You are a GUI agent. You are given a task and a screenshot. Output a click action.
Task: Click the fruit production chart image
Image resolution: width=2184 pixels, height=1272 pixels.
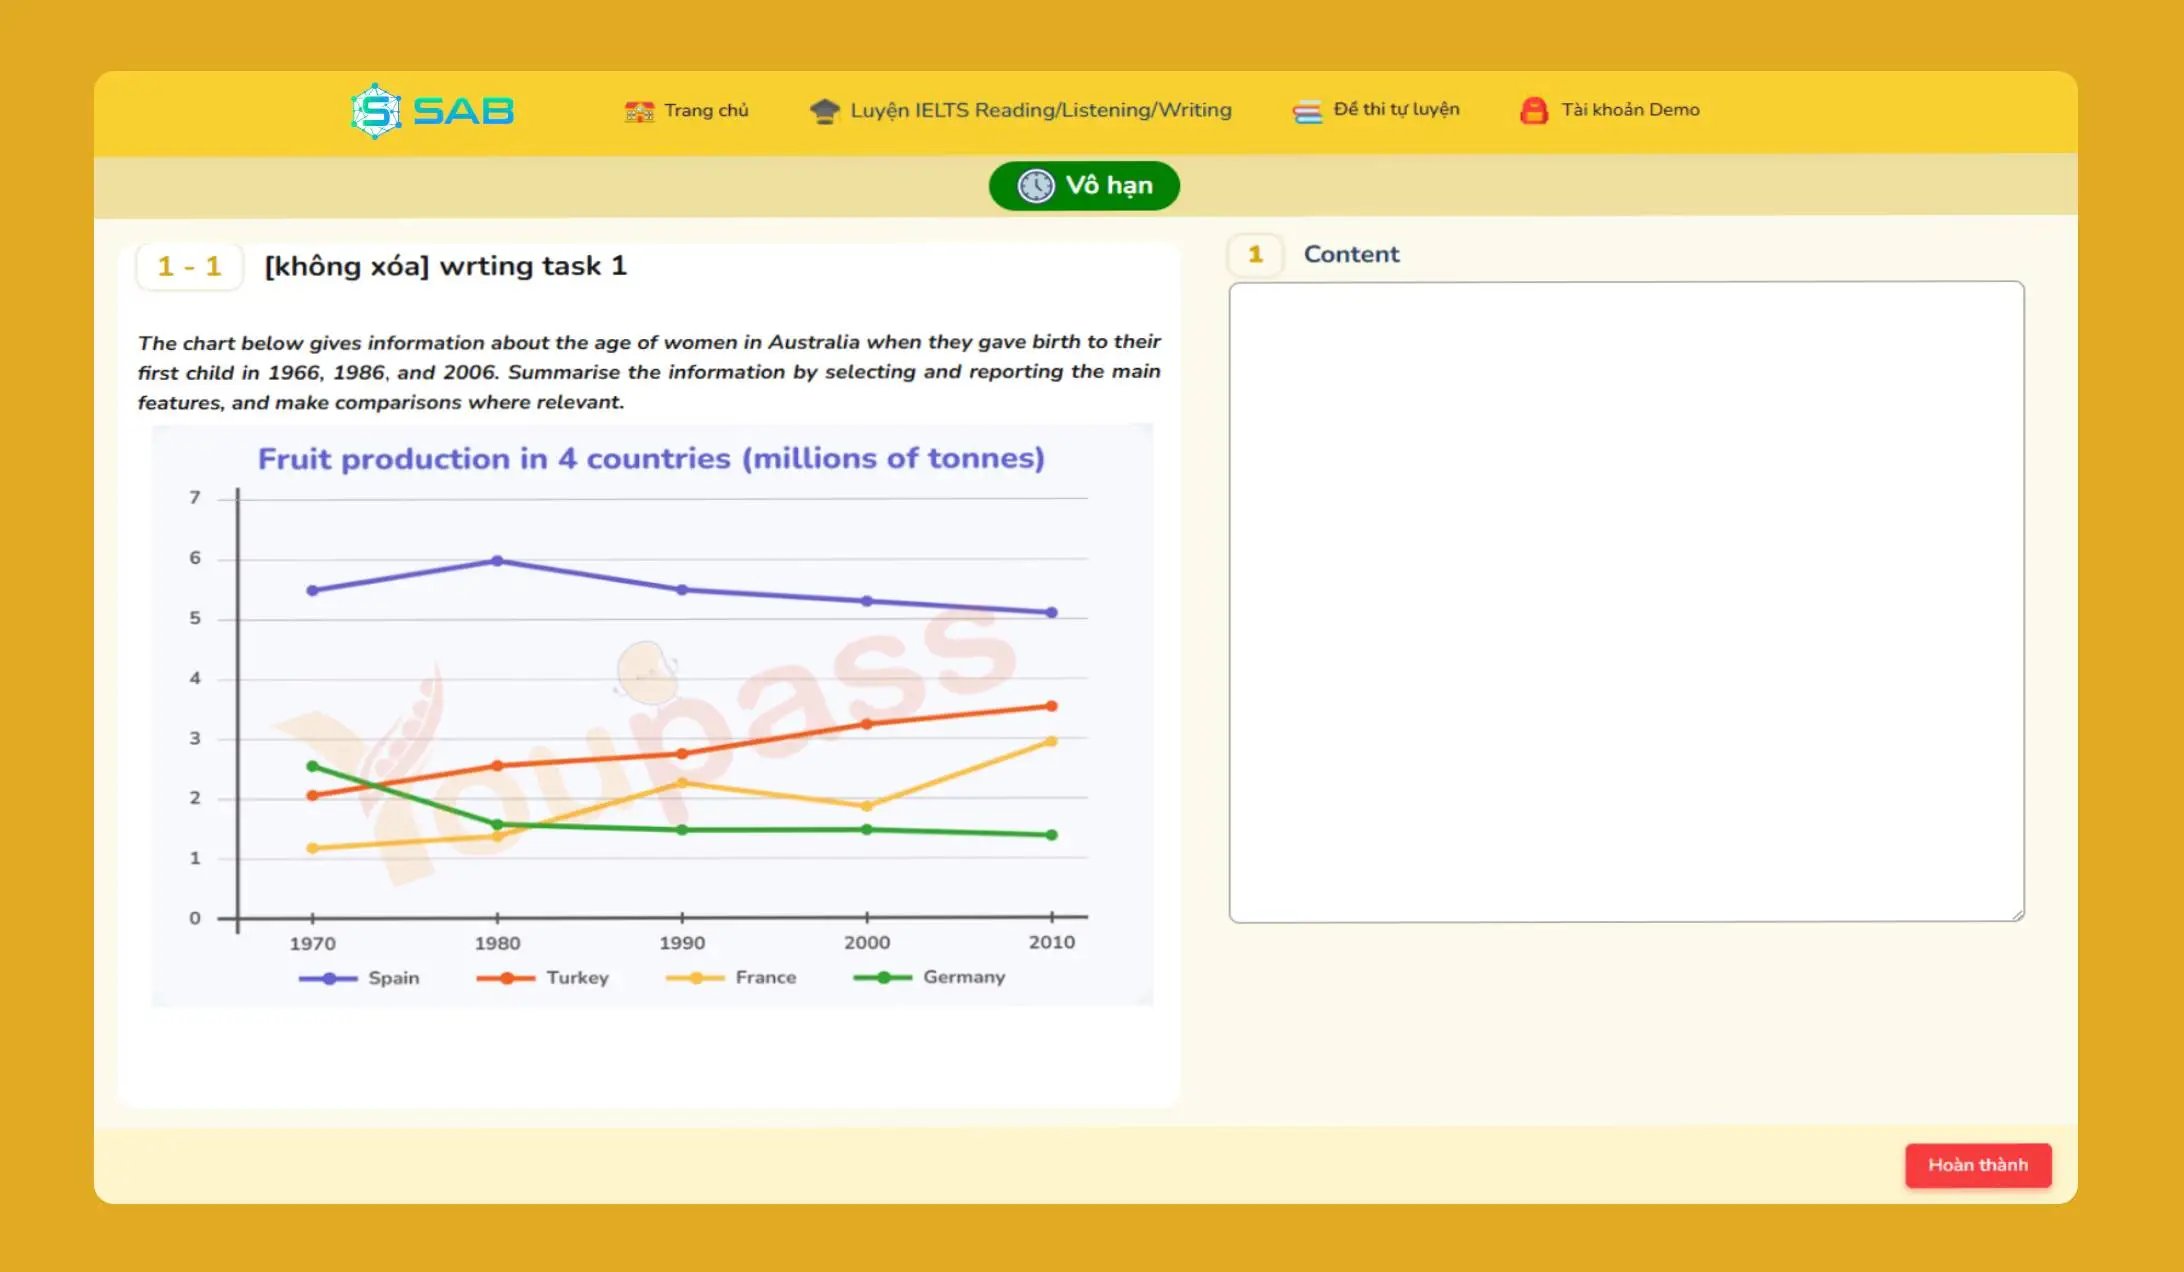(x=652, y=715)
